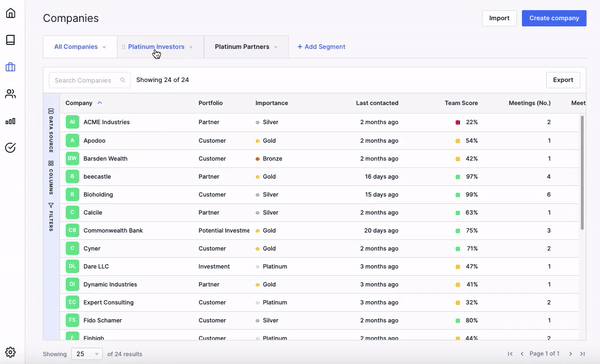Viewport: 600px width, 364px height.
Task: Open the settings gear icon
Action: (10, 352)
